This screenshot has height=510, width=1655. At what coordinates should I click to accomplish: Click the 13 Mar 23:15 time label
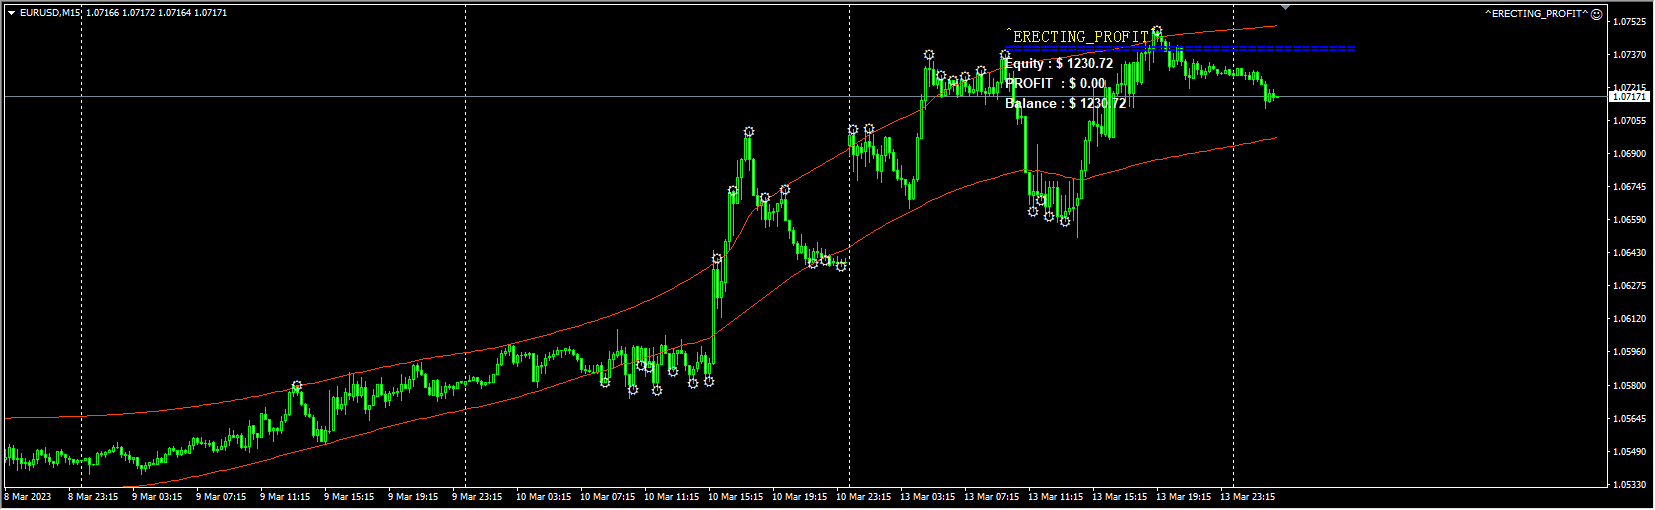click(x=1248, y=497)
